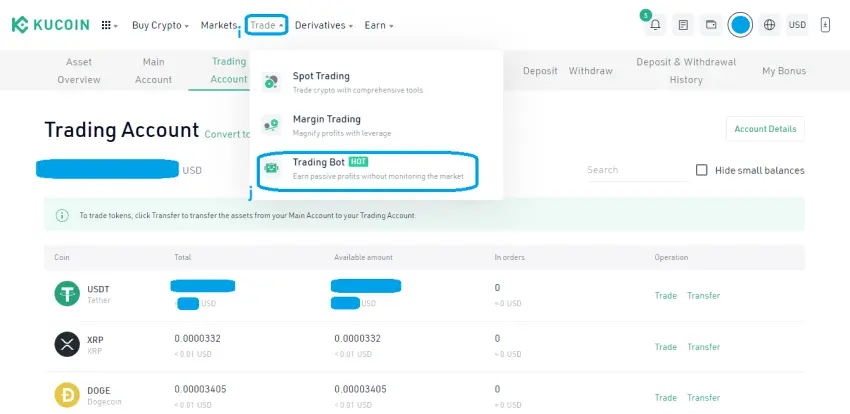Image resolution: width=850 pixels, height=414 pixels.
Task: Click the Operation column header
Action: (671, 257)
